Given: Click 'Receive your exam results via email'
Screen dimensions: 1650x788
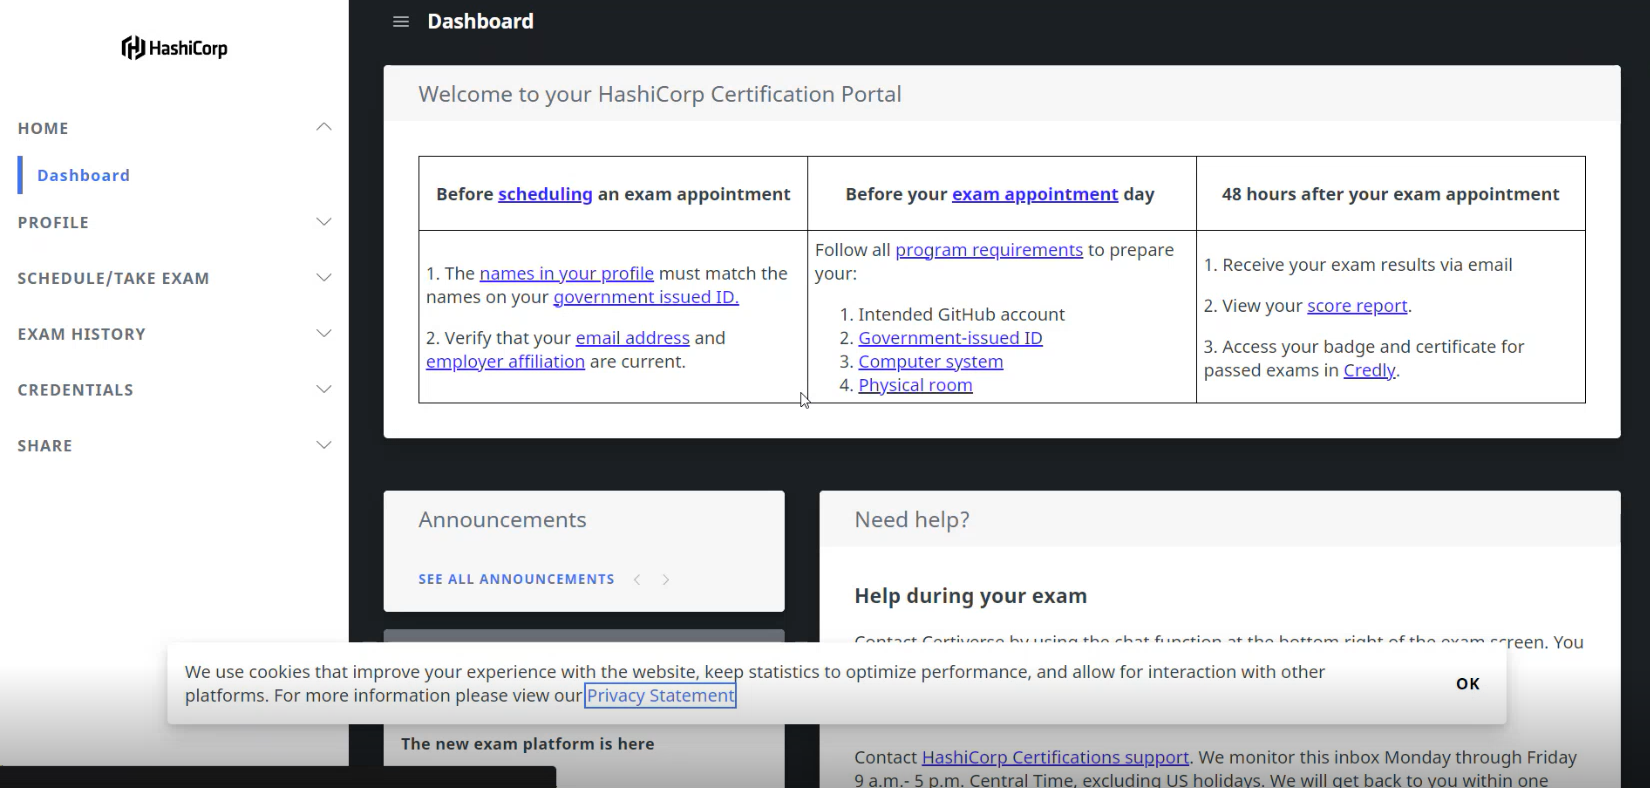Looking at the screenshot, I should [1367, 265].
